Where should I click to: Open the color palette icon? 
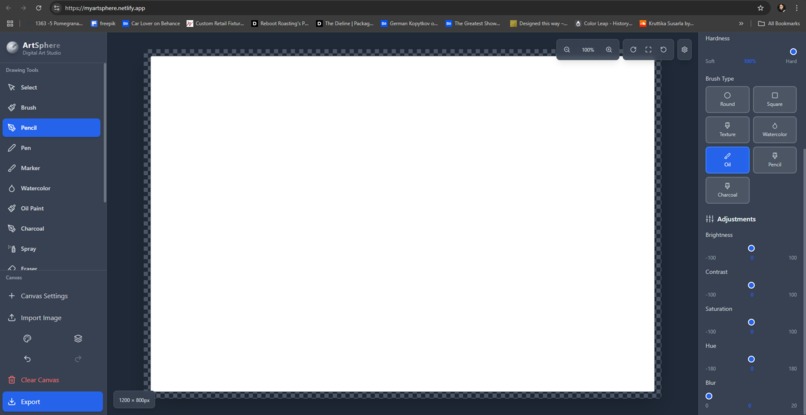28,338
